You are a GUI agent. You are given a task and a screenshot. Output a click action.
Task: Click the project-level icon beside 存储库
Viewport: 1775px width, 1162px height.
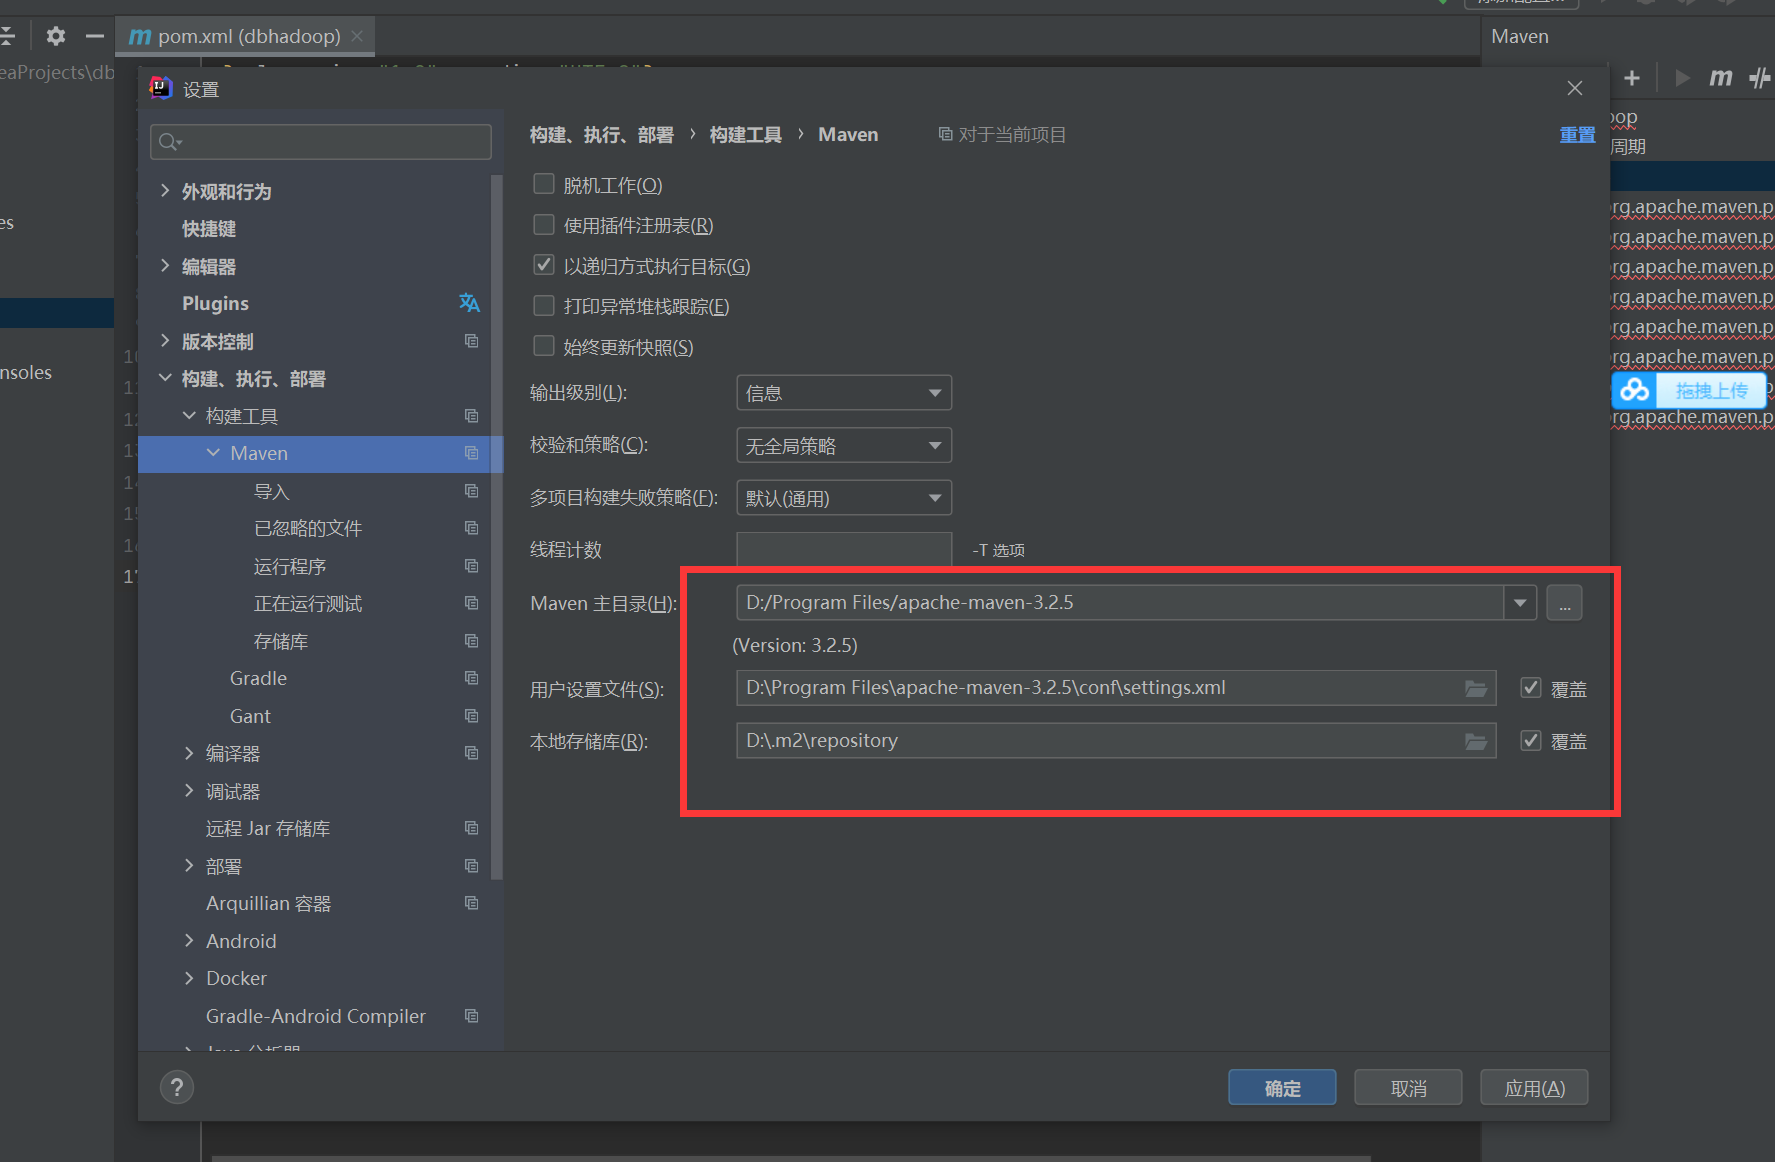coord(472,641)
